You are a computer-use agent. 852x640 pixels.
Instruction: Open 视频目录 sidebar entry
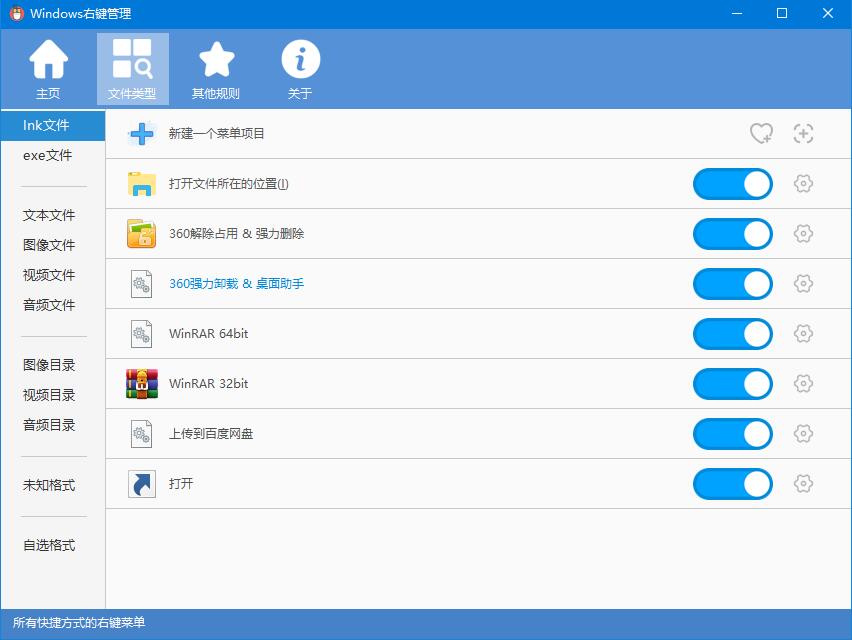[49, 395]
